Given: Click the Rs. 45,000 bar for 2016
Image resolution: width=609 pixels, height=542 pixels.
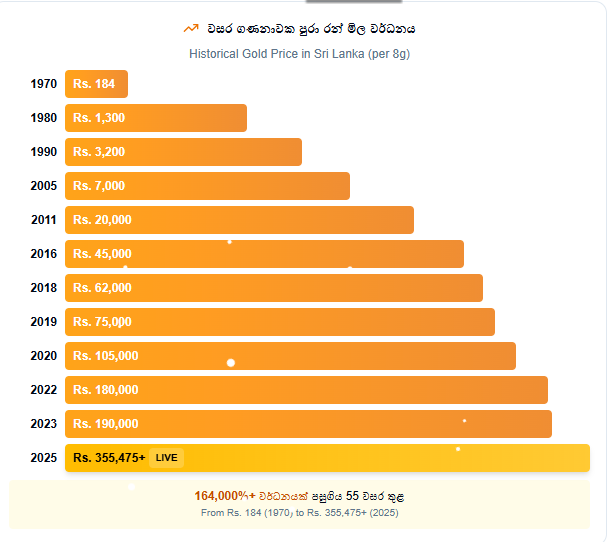Looking at the screenshot, I should tap(264, 254).
